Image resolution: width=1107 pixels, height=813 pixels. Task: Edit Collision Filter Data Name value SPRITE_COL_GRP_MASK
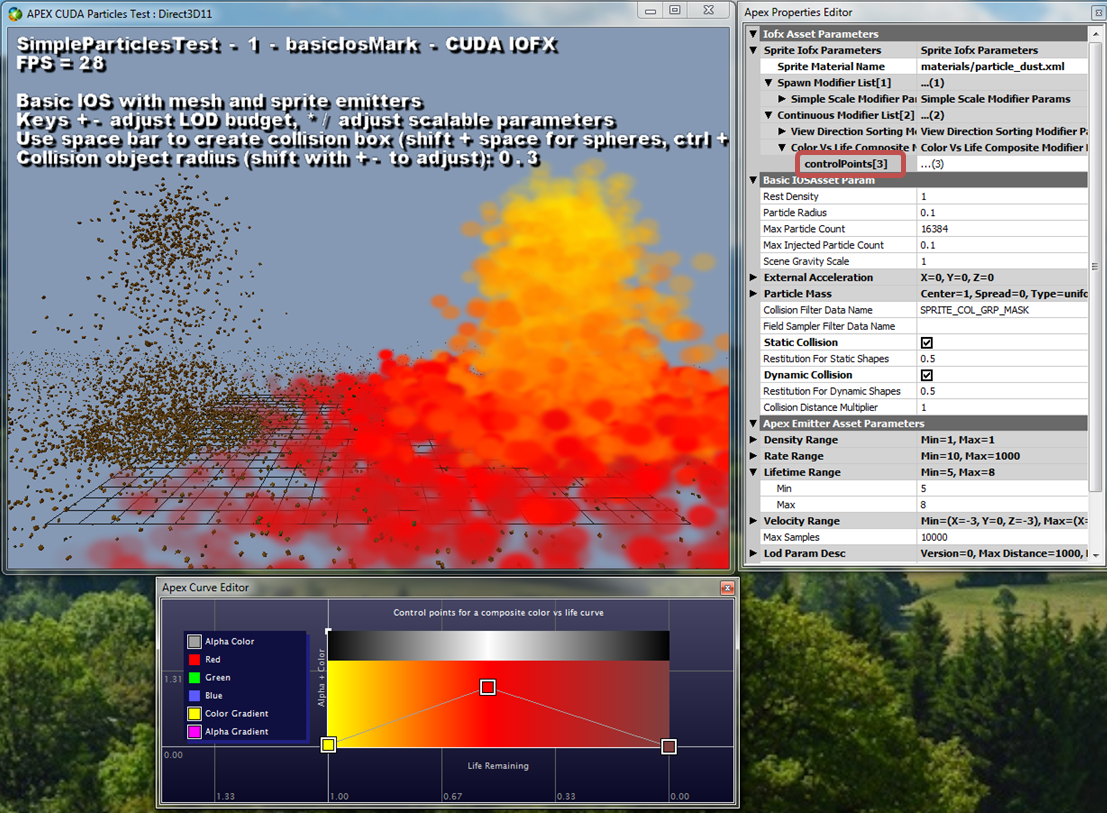pos(1003,310)
